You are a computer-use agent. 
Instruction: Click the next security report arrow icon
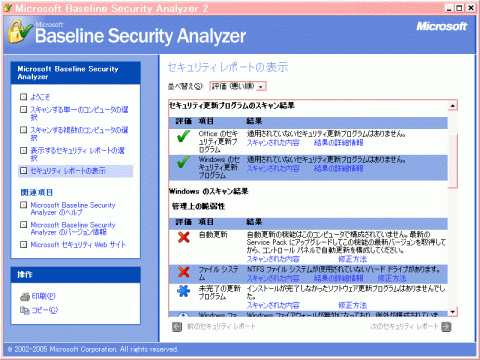point(446,327)
